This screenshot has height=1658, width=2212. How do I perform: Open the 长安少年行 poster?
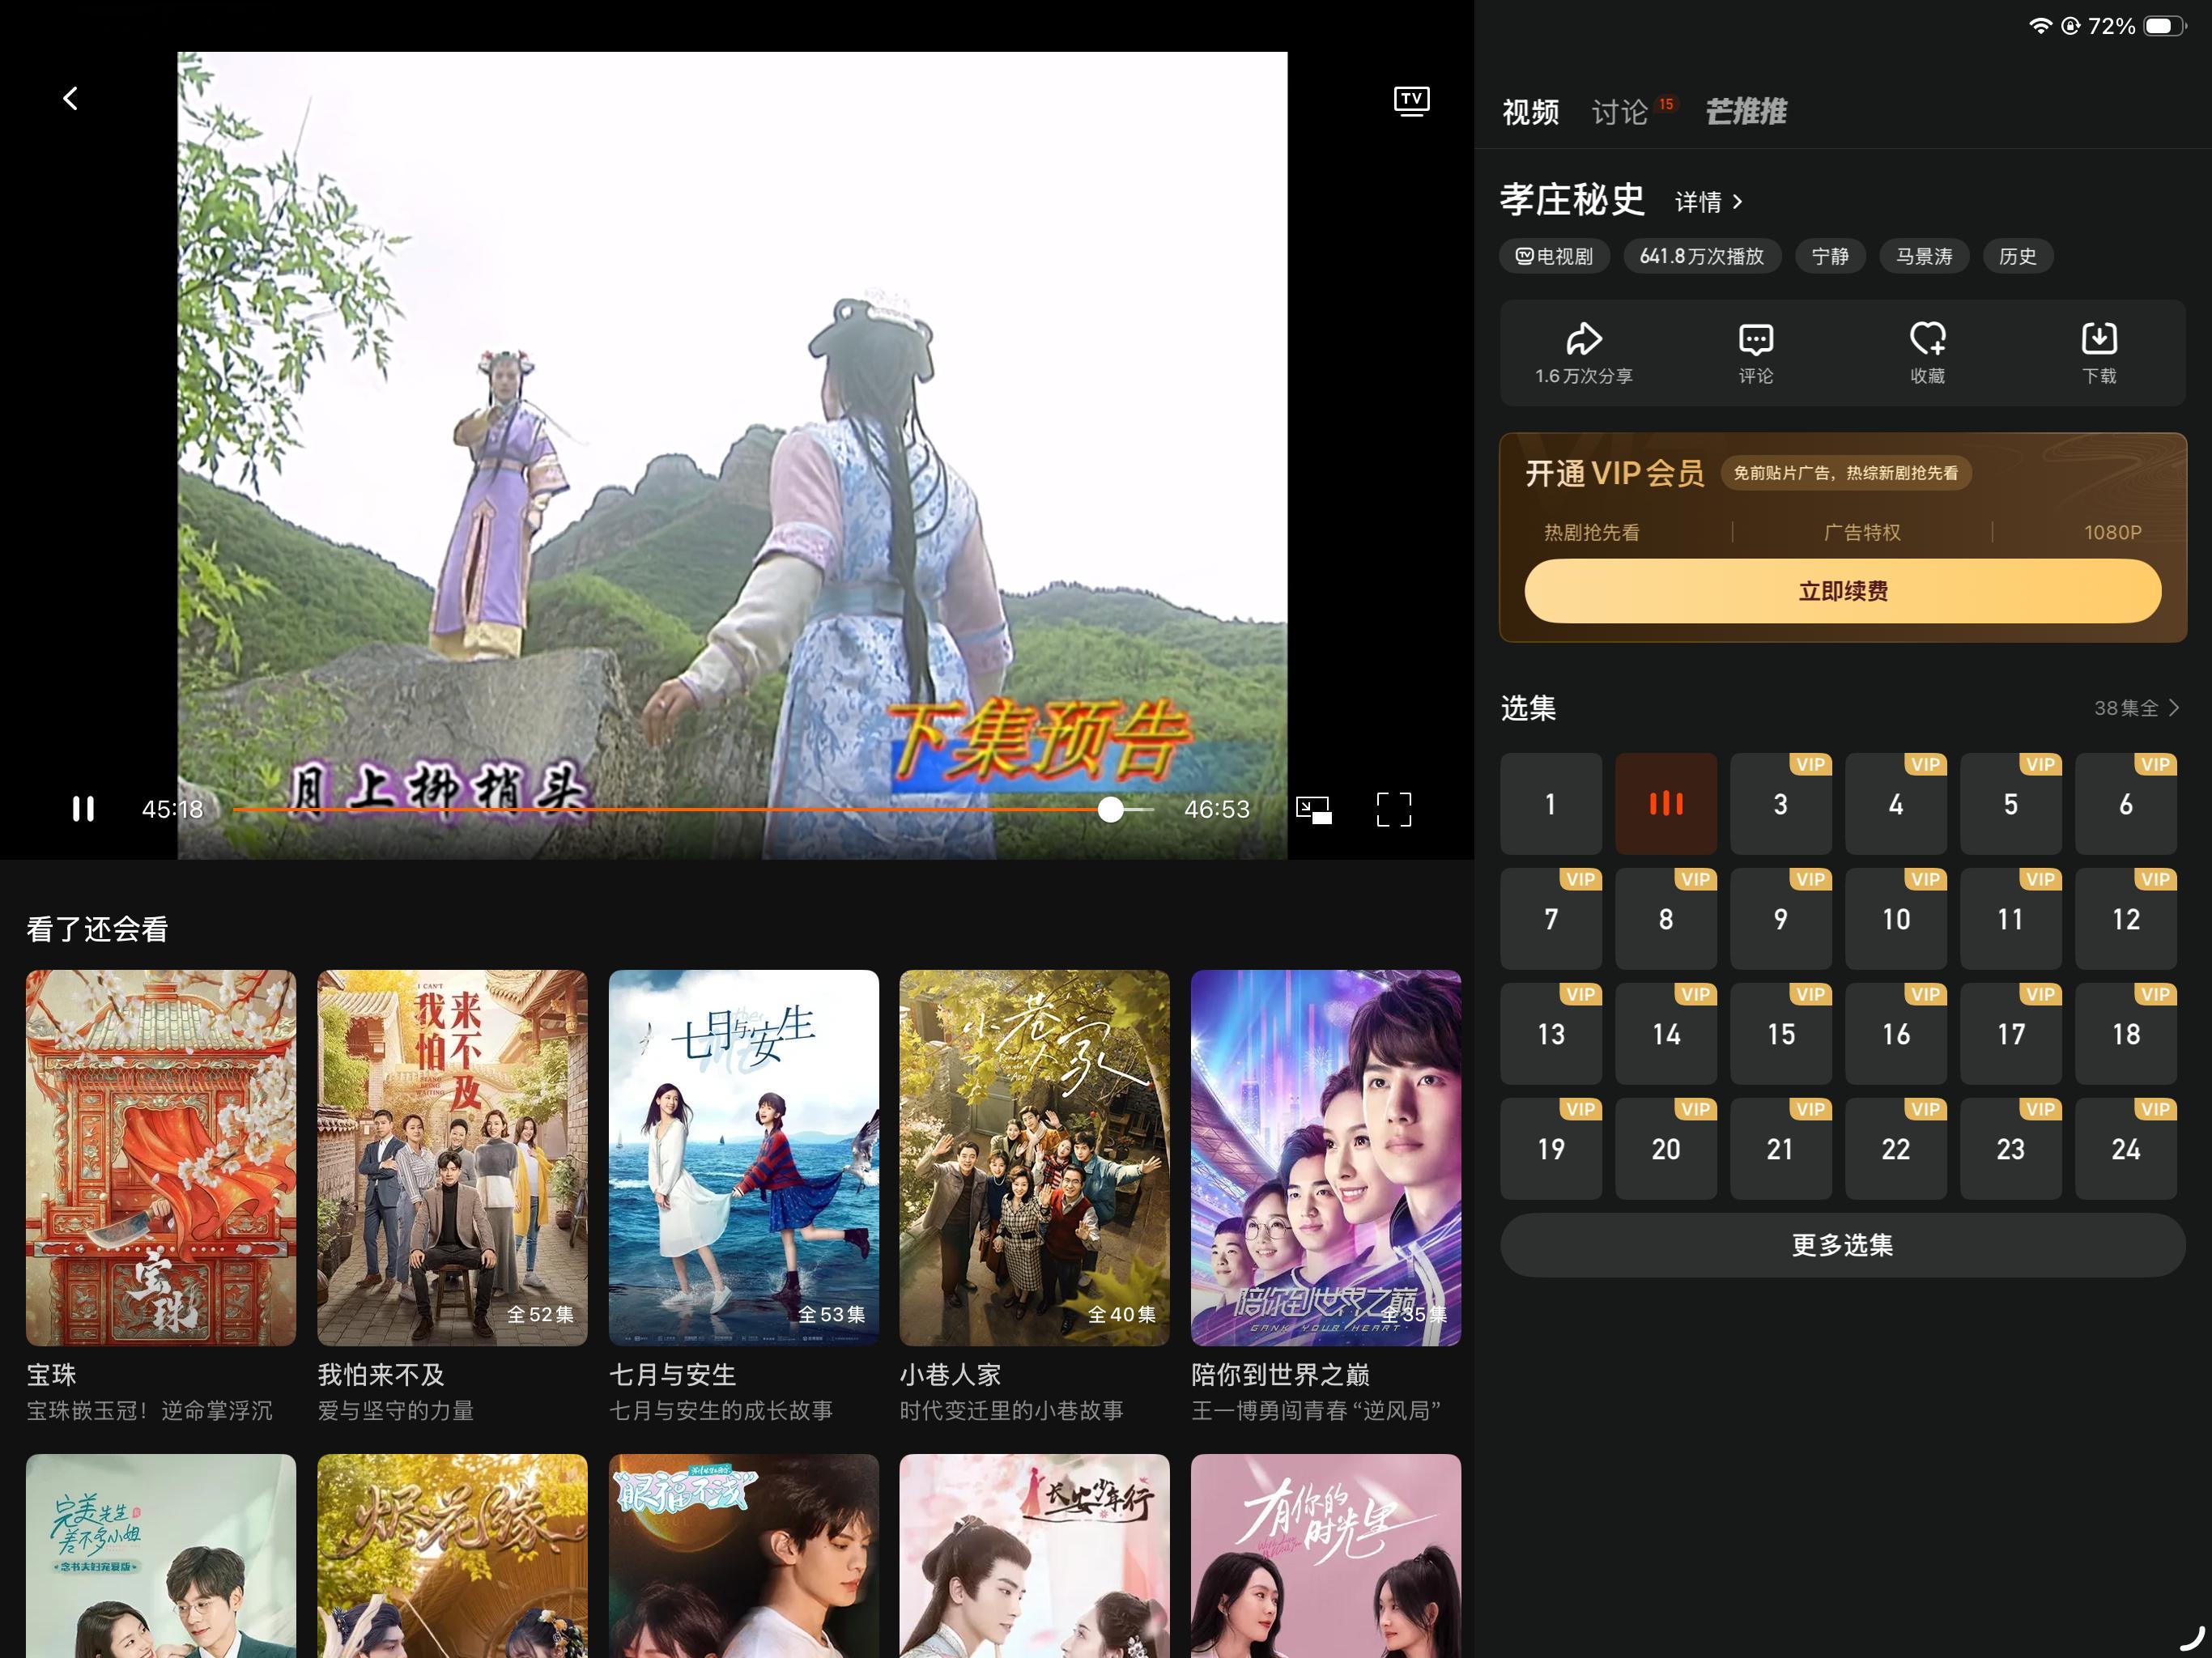tap(1034, 1556)
